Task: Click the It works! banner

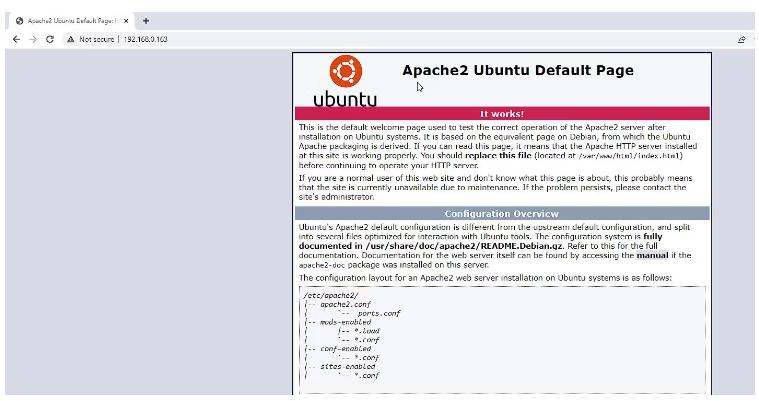Action: click(x=502, y=114)
